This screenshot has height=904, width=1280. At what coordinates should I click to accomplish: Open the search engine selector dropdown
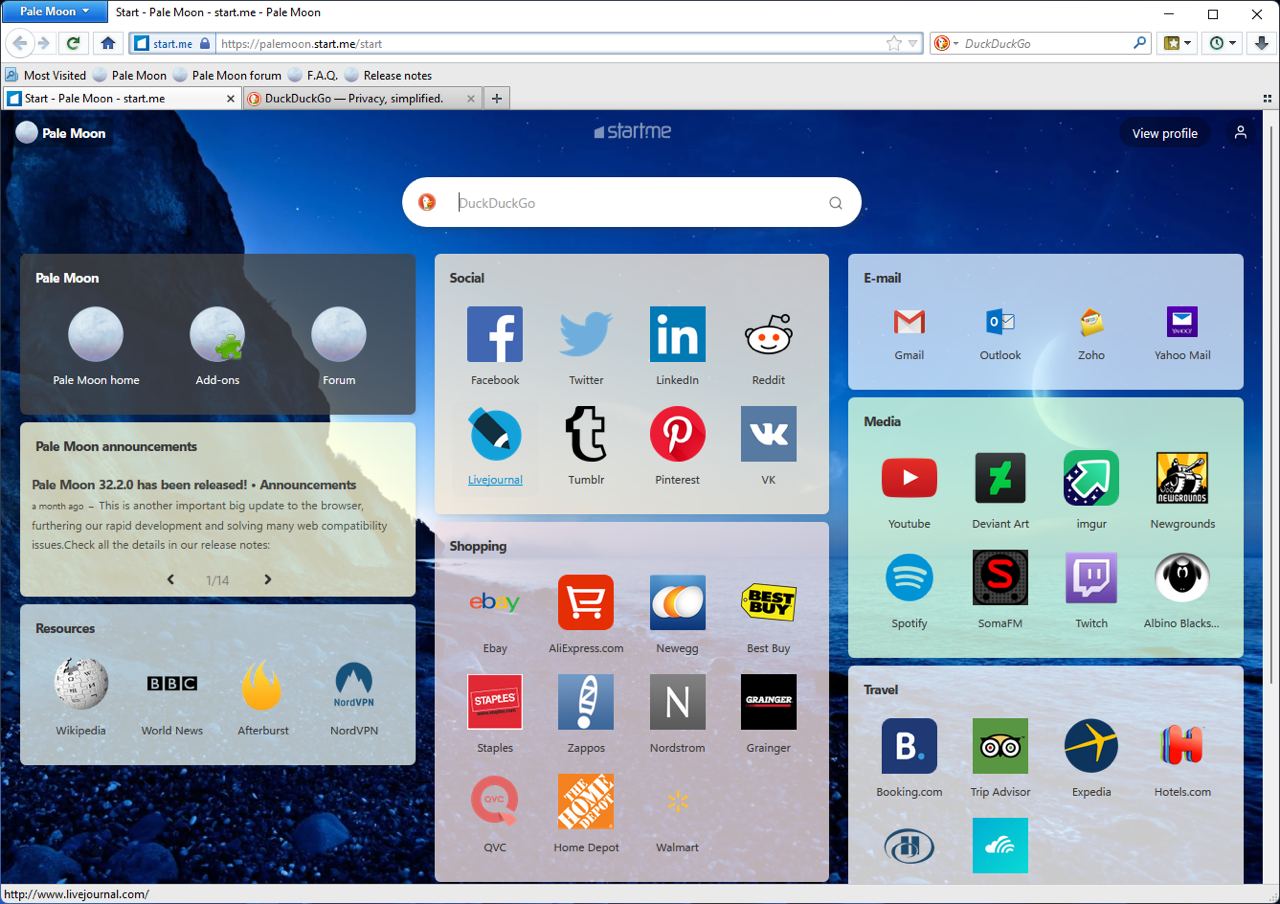pos(946,43)
